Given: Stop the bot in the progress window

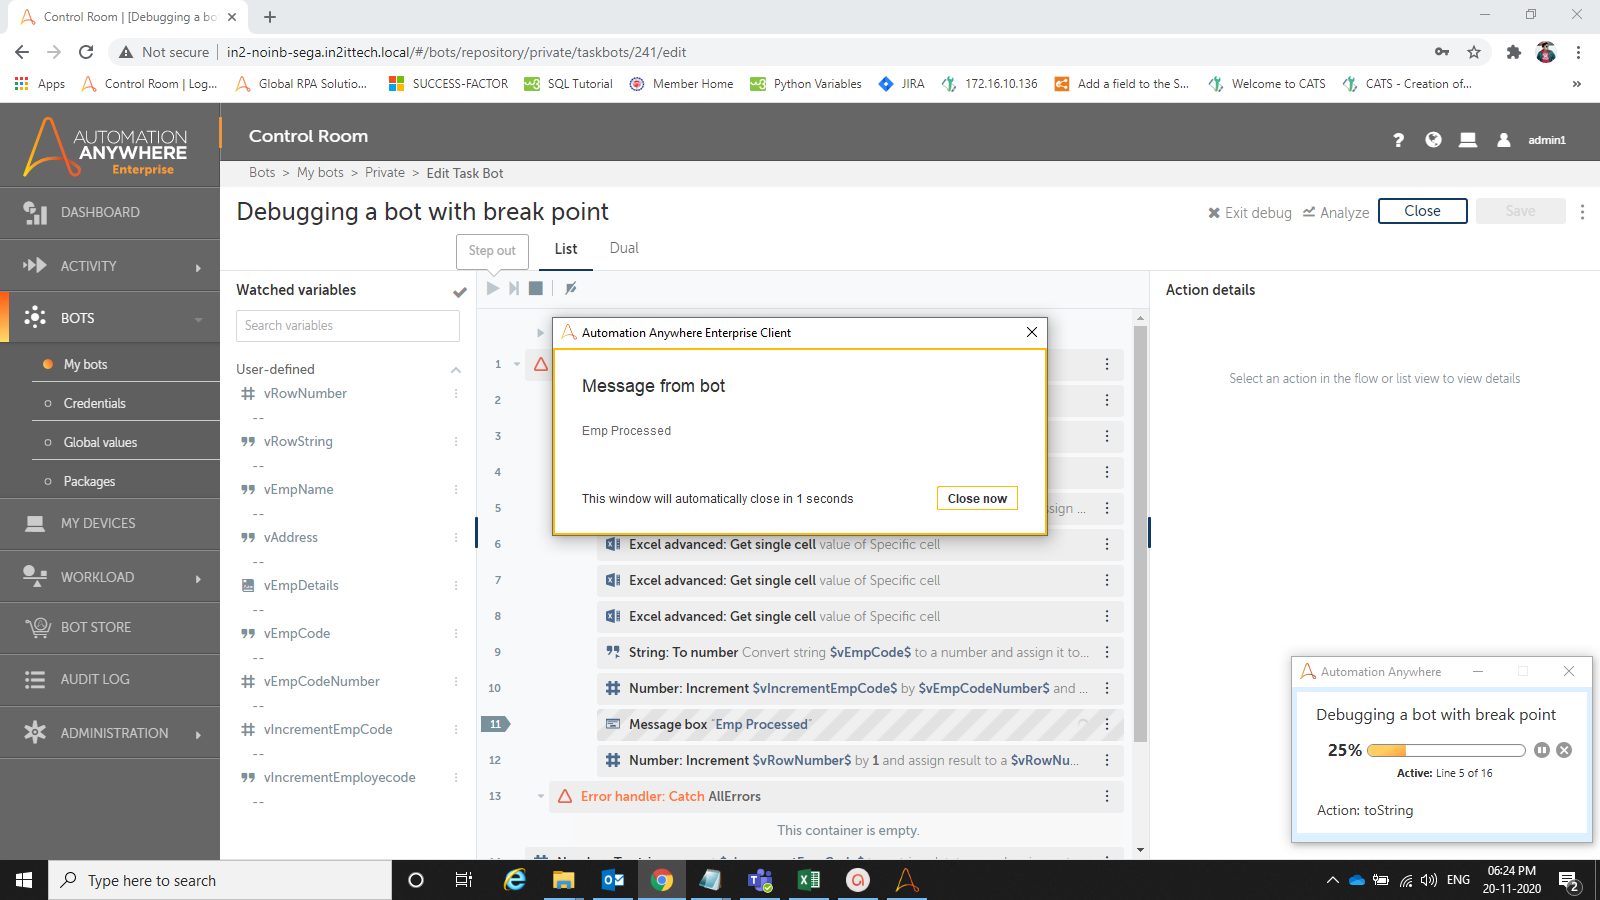Looking at the screenshot, I should 1564,750.
